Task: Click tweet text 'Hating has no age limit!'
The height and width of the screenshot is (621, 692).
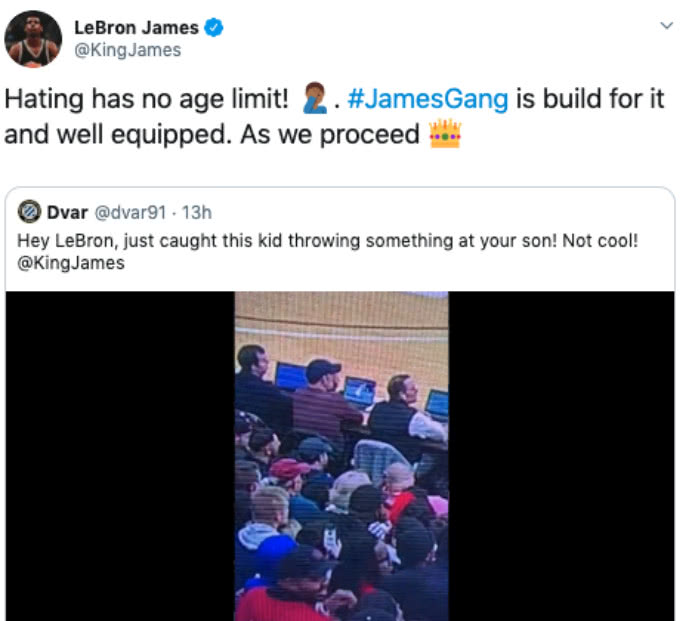Action: (x=147, y=99)
